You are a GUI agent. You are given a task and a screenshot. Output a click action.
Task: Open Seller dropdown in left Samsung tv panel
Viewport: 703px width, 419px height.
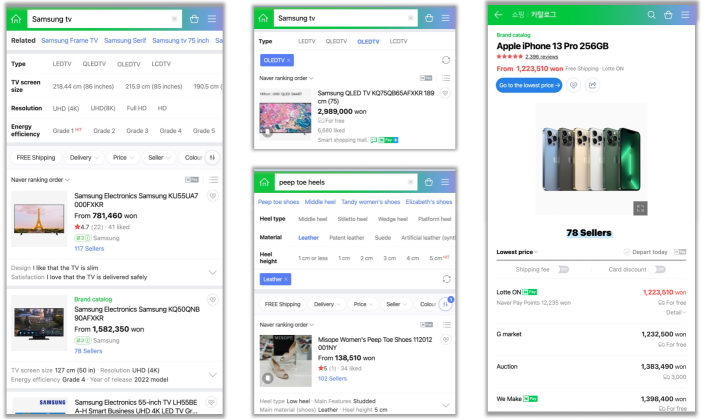point(159,158)
